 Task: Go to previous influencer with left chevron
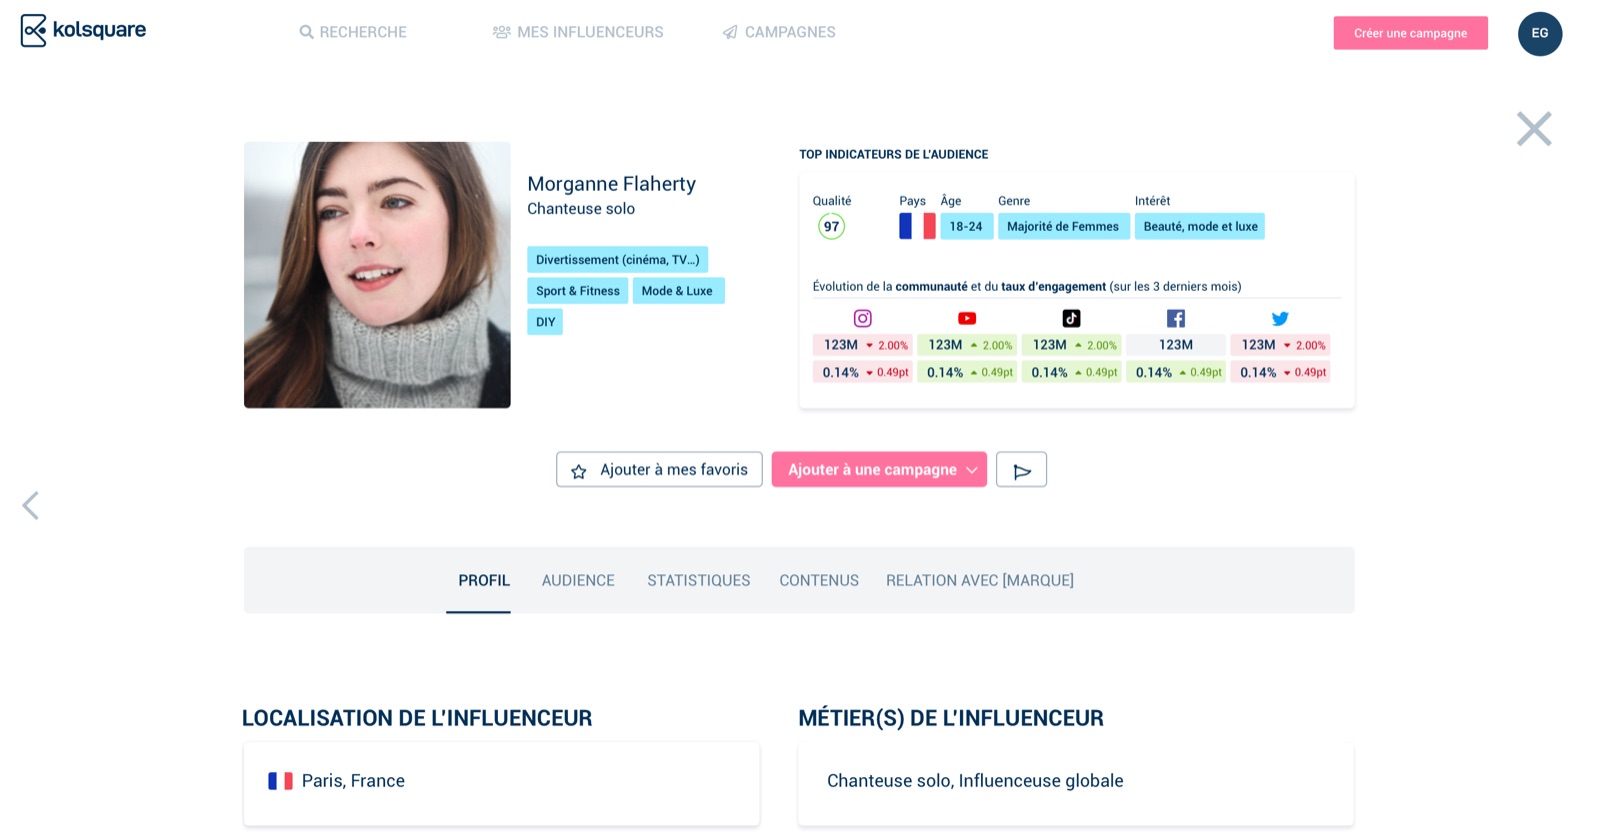(x=31, y=506)
